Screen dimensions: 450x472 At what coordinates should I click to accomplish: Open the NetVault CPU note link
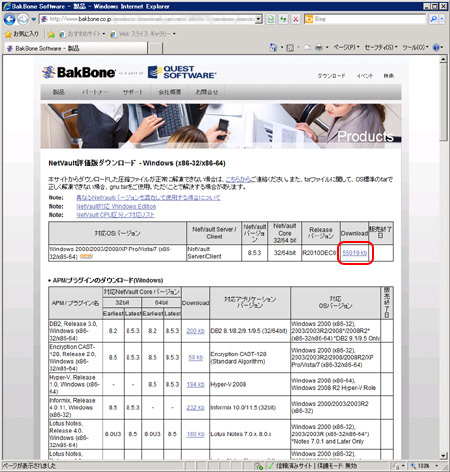(x=115, y=215)
